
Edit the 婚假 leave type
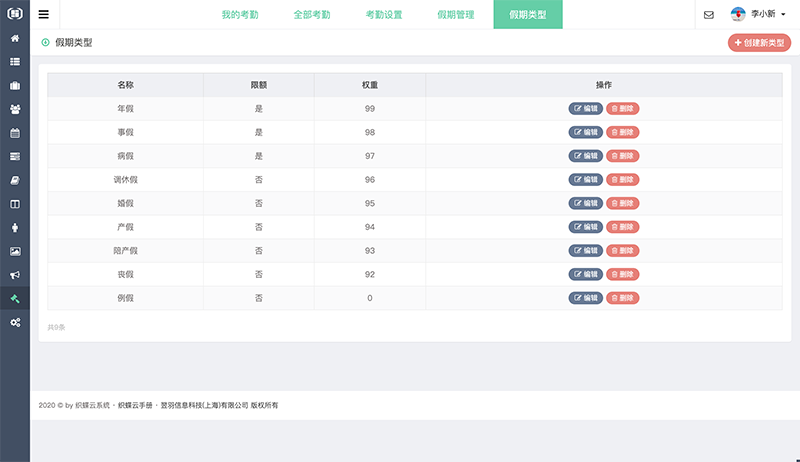pyautogui.click(x=586, y=203)
